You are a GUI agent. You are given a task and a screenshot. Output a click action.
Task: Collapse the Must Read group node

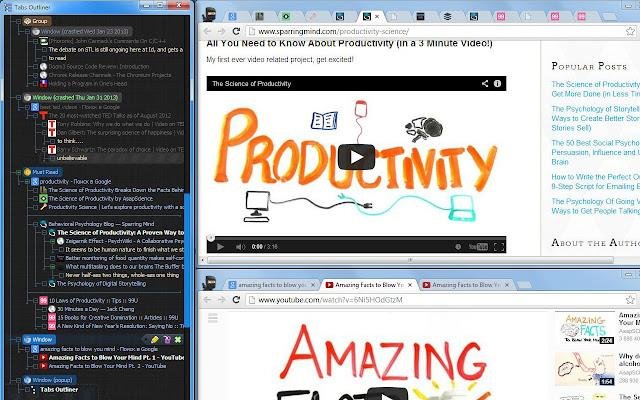(19, 172)
